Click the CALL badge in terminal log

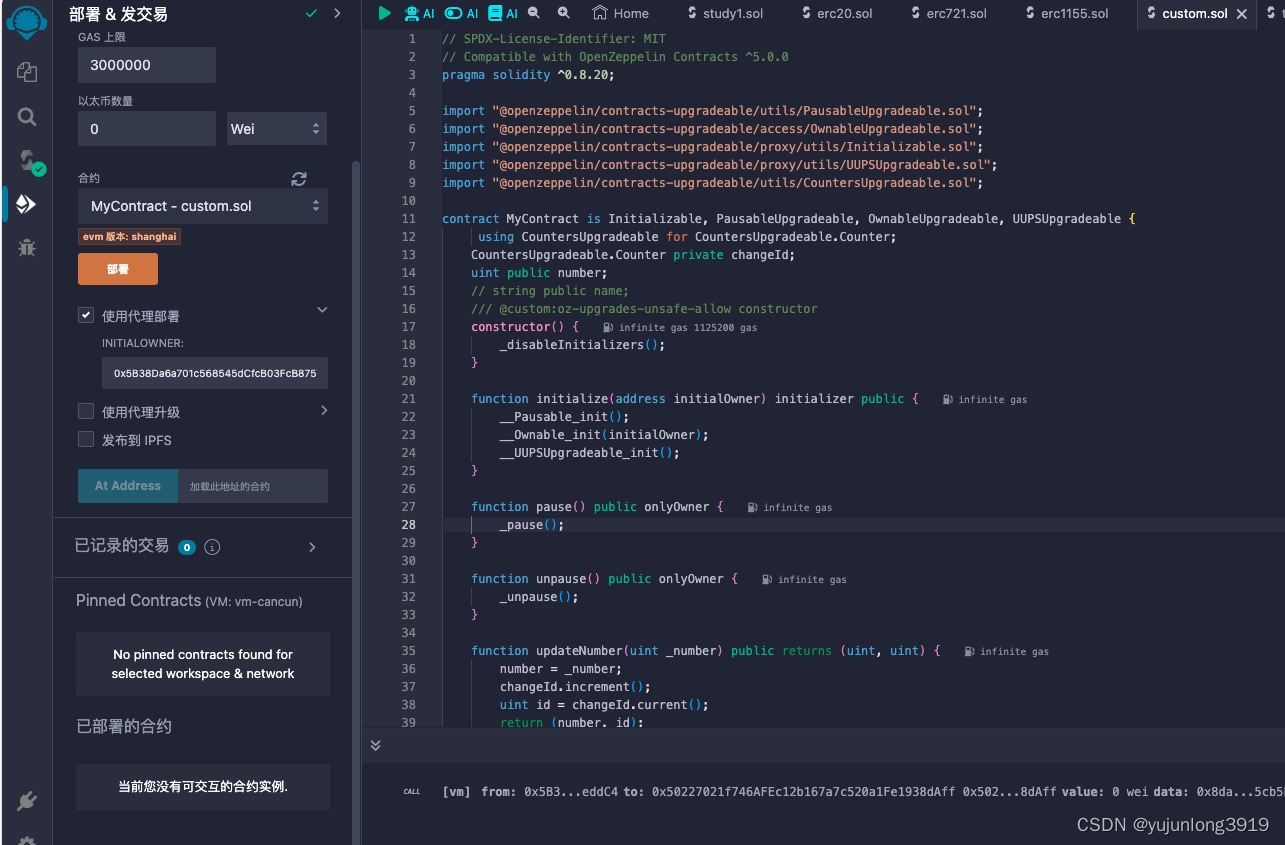(412, 792)
